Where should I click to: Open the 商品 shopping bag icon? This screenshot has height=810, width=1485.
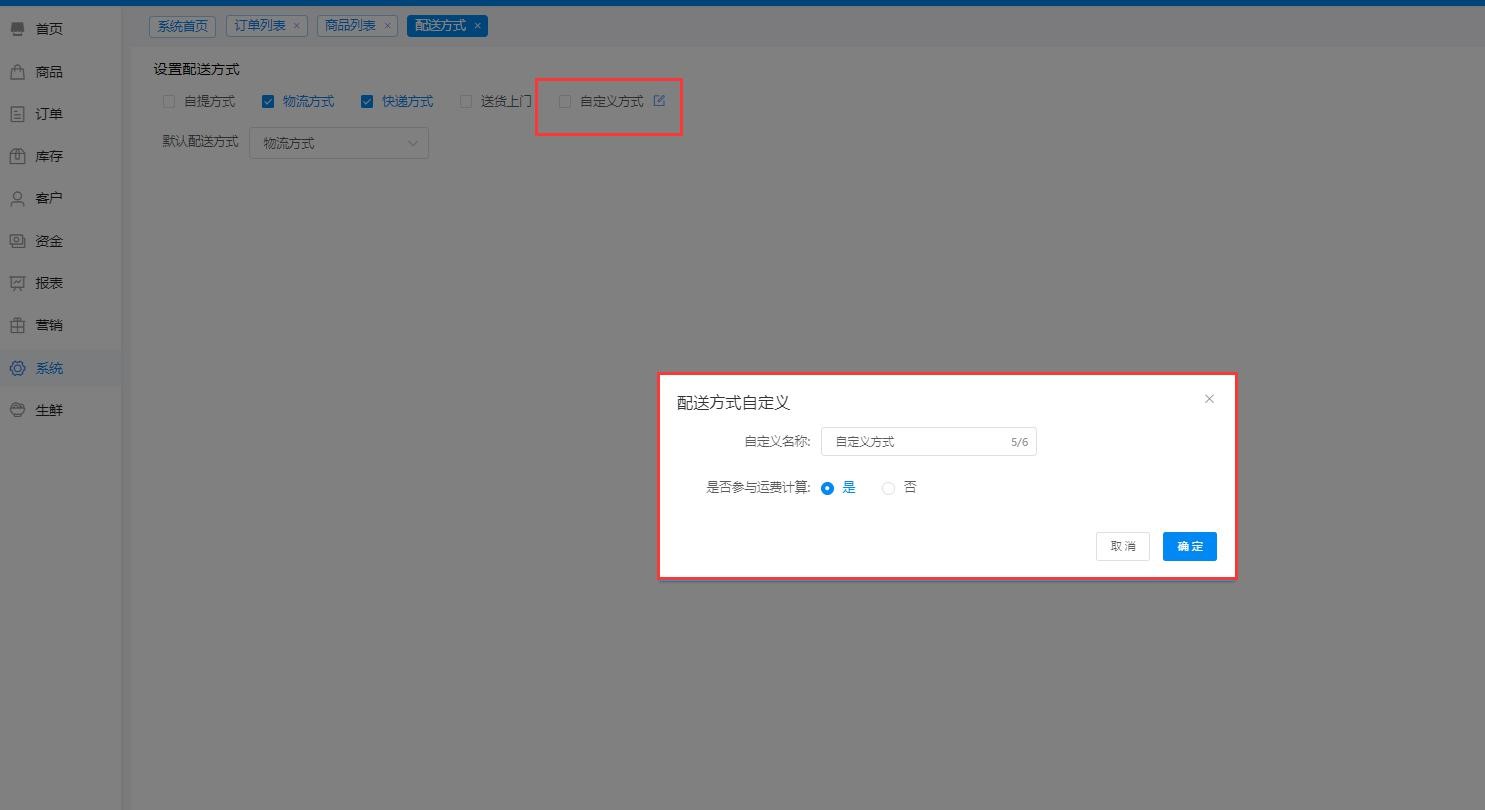[x=17, y=72]
